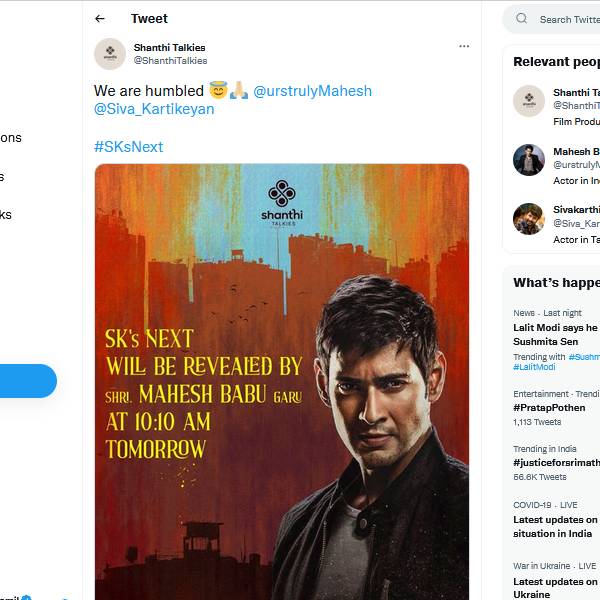Open the @urstrulyMahesh mention link
This screenshot has width=600, height=600.
(x=312, y=91)
